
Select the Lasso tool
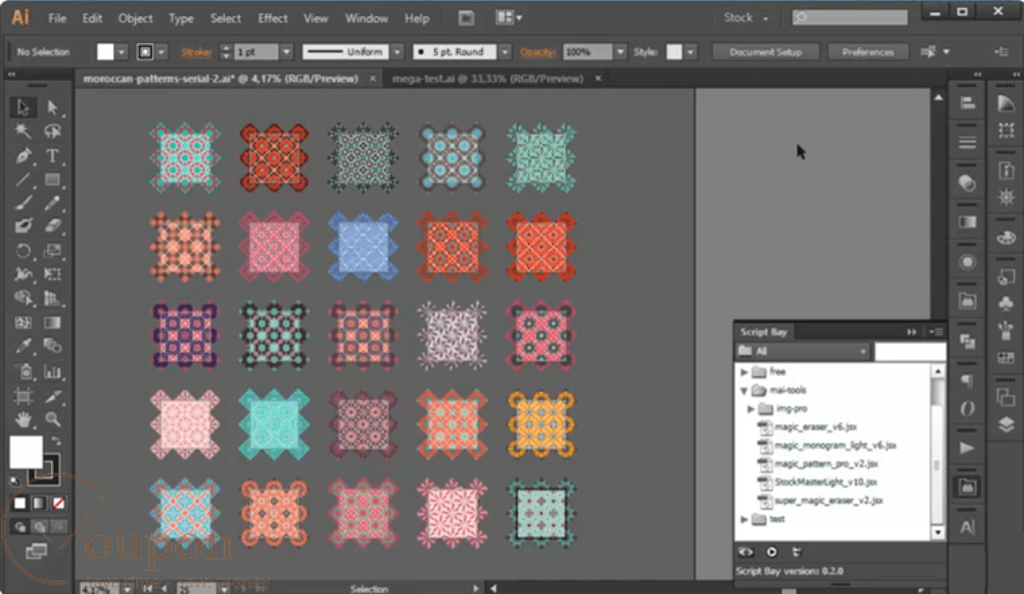(x=52, y=131)
